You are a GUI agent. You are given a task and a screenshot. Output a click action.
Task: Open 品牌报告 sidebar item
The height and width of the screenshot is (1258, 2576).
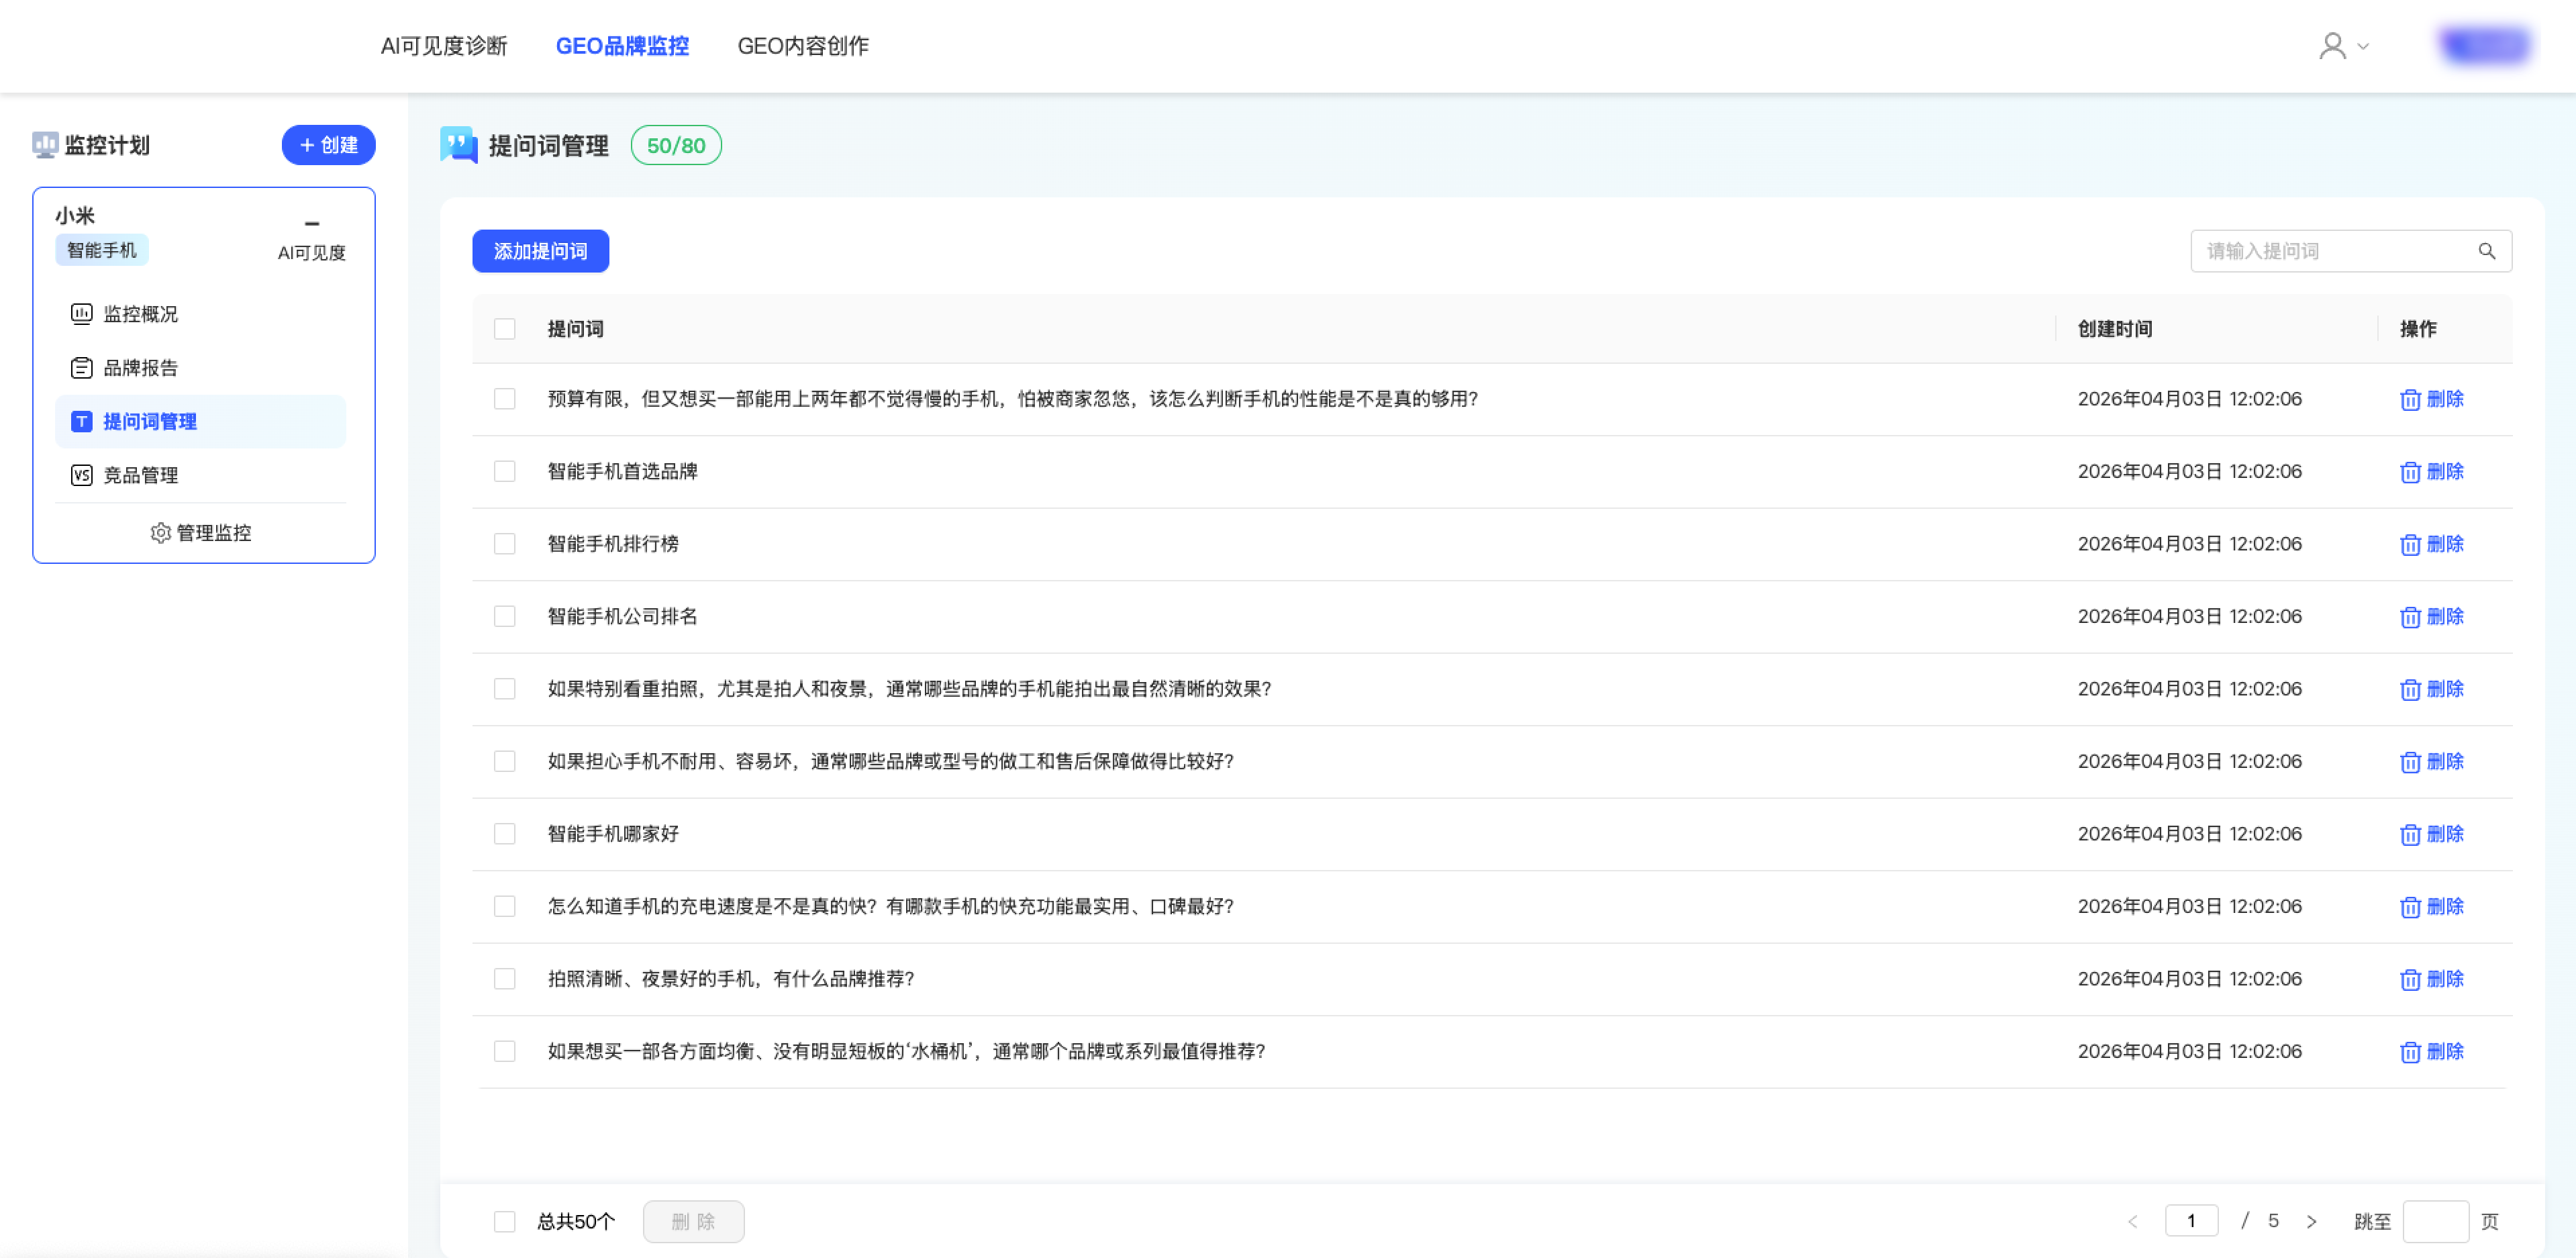[140, 368]
